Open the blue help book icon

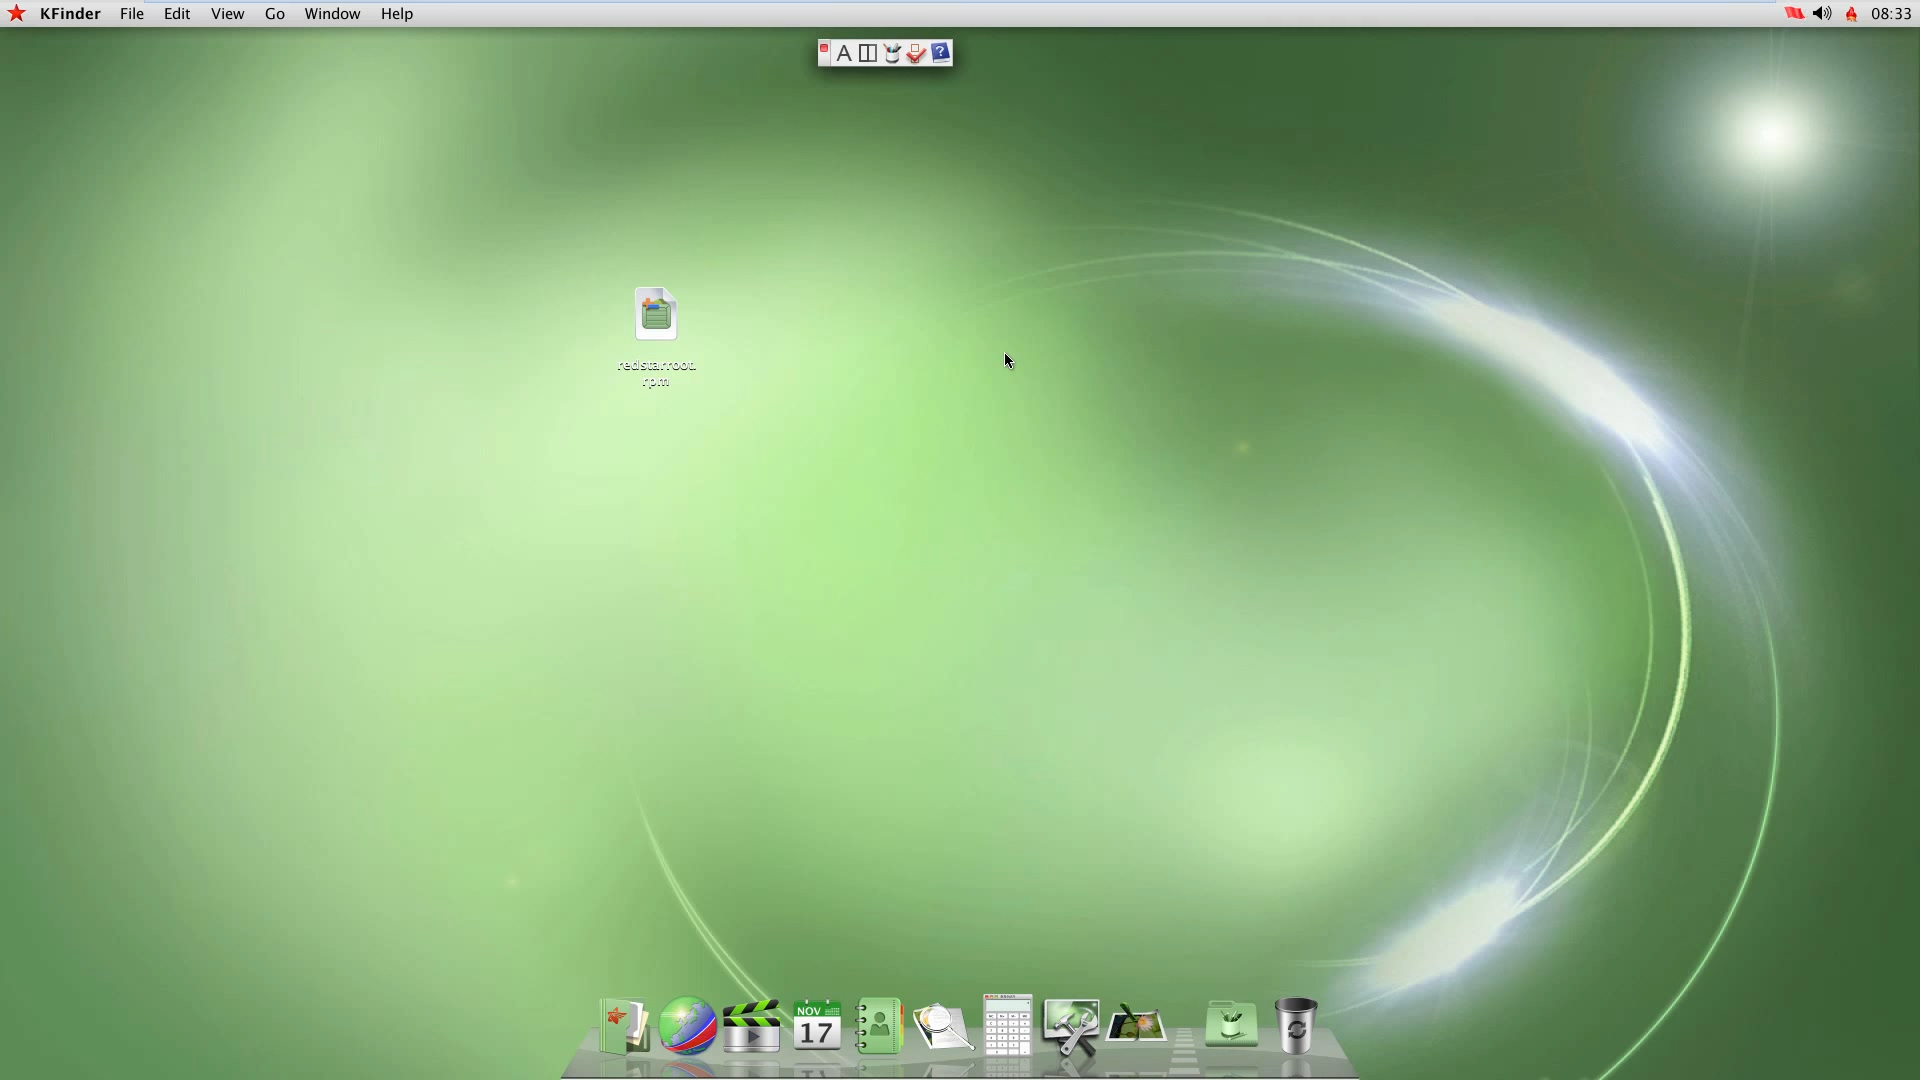(x=940, y=53)
